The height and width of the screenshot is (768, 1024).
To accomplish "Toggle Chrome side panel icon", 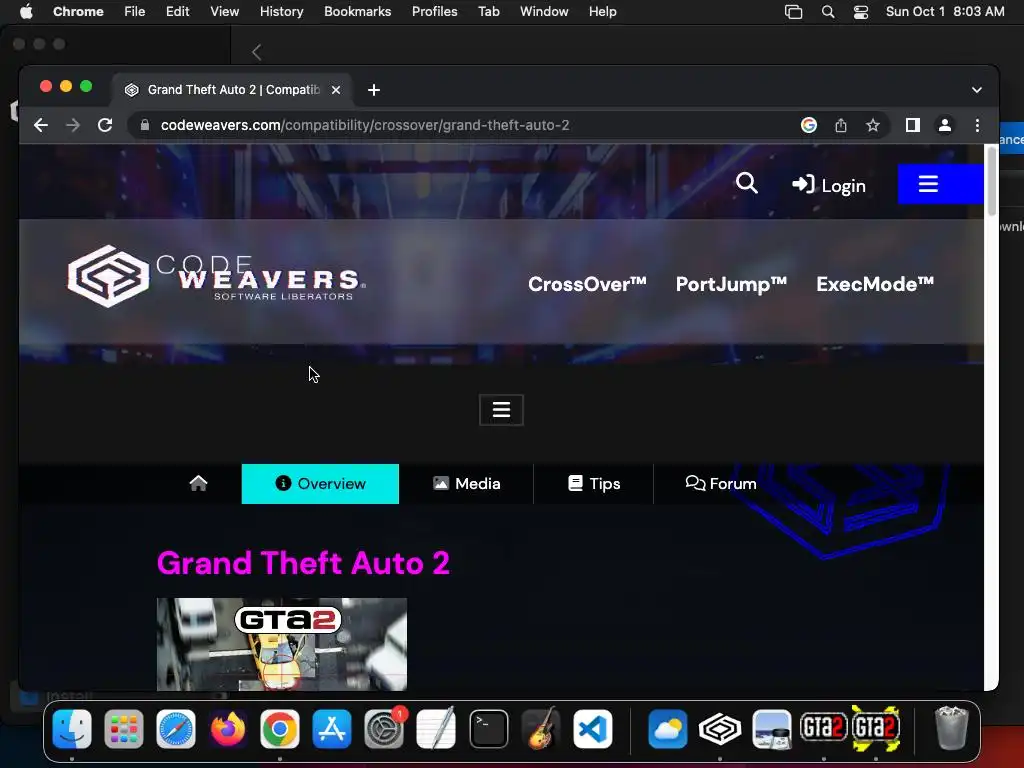I will pyautogui.click(x=913, y=125).
